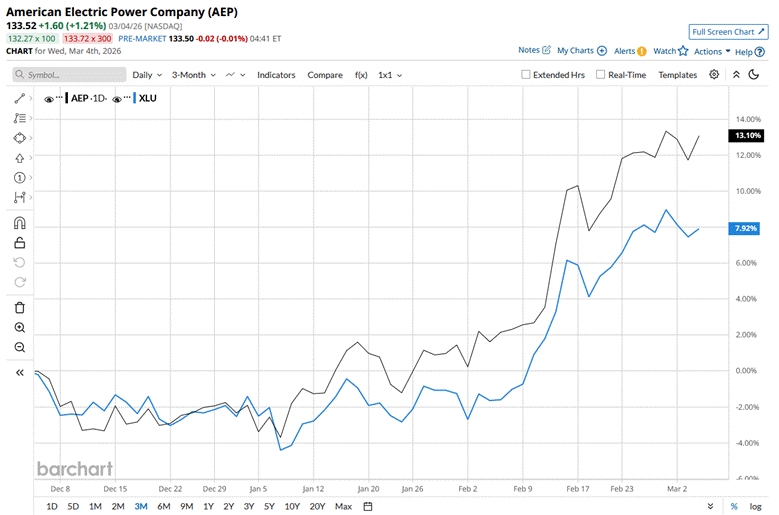The width and height of the screenshot is (779, 515).
Task: Open the Templates menu
Action: click(x=678, y=75)
